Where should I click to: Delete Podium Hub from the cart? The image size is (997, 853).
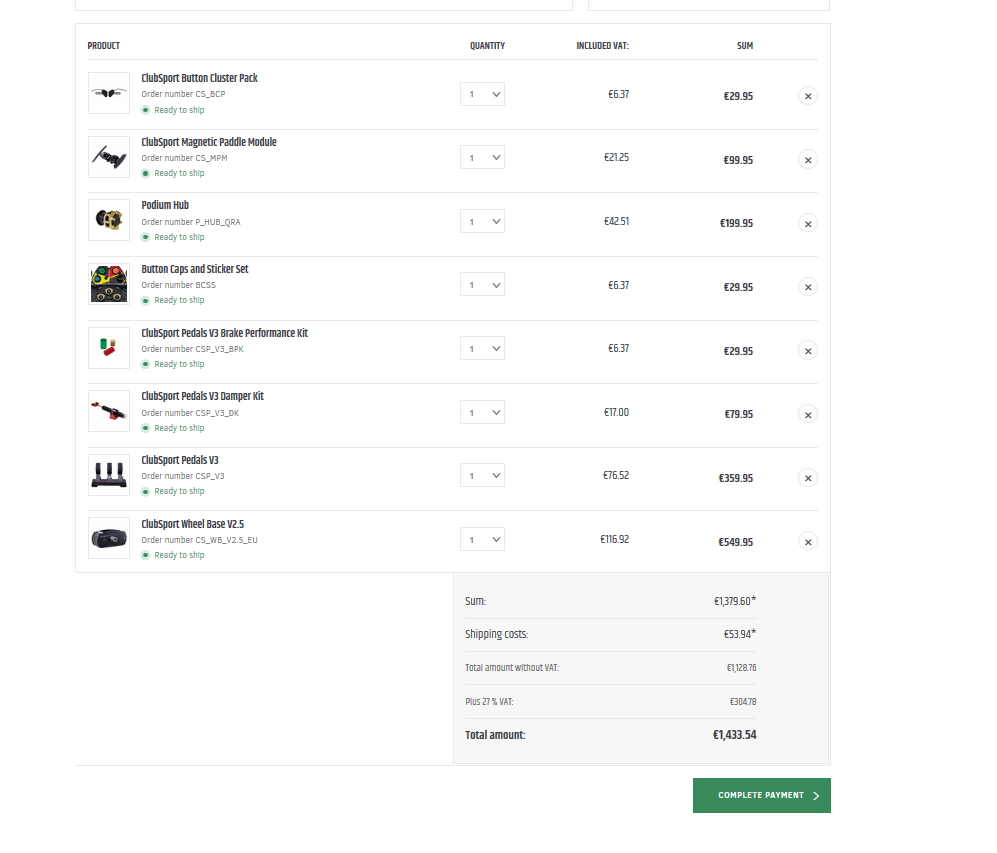pos(808,224)
